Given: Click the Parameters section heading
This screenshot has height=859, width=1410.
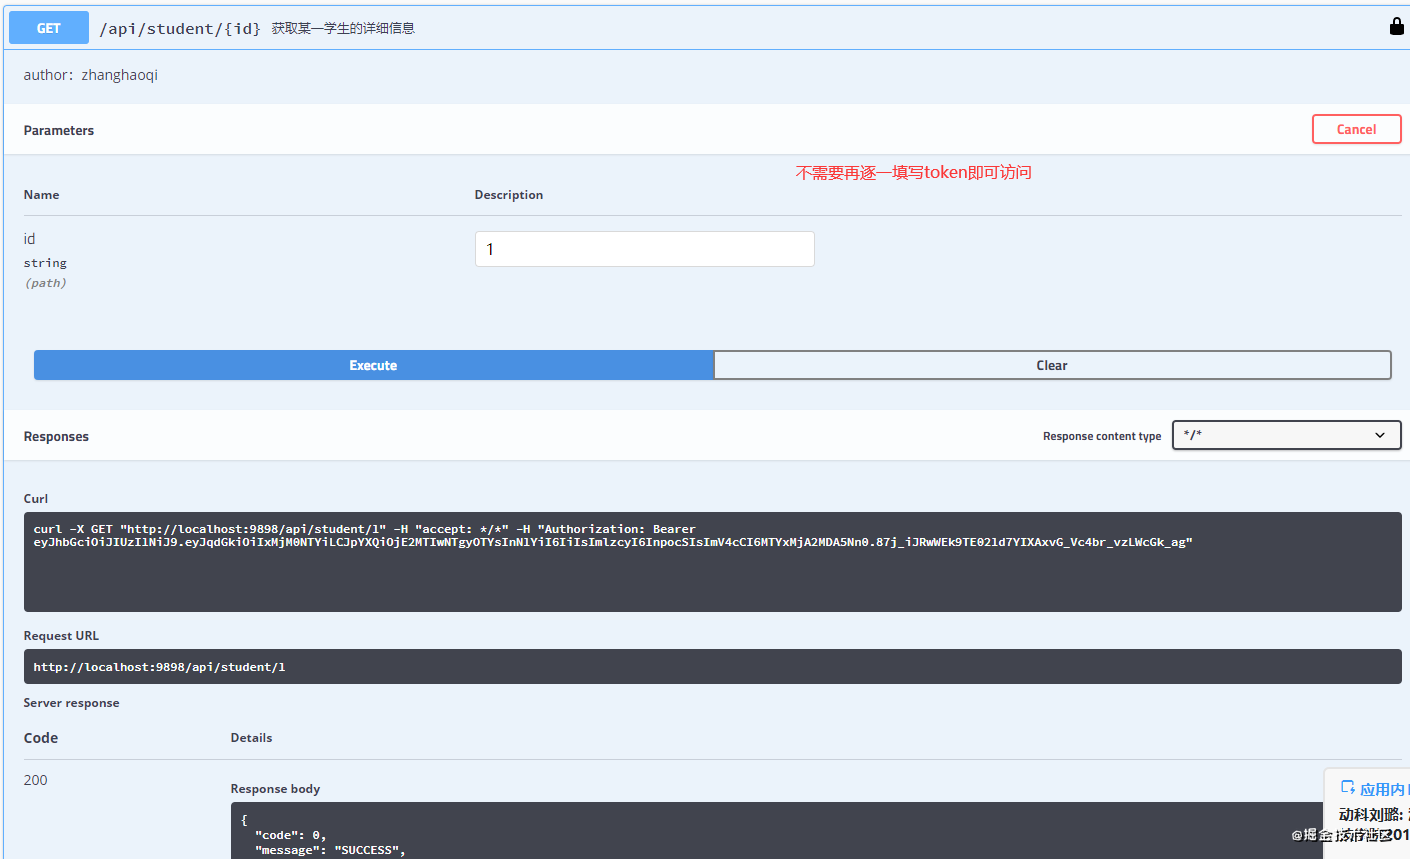Looking at the screenshot, I should pos(59,130).
